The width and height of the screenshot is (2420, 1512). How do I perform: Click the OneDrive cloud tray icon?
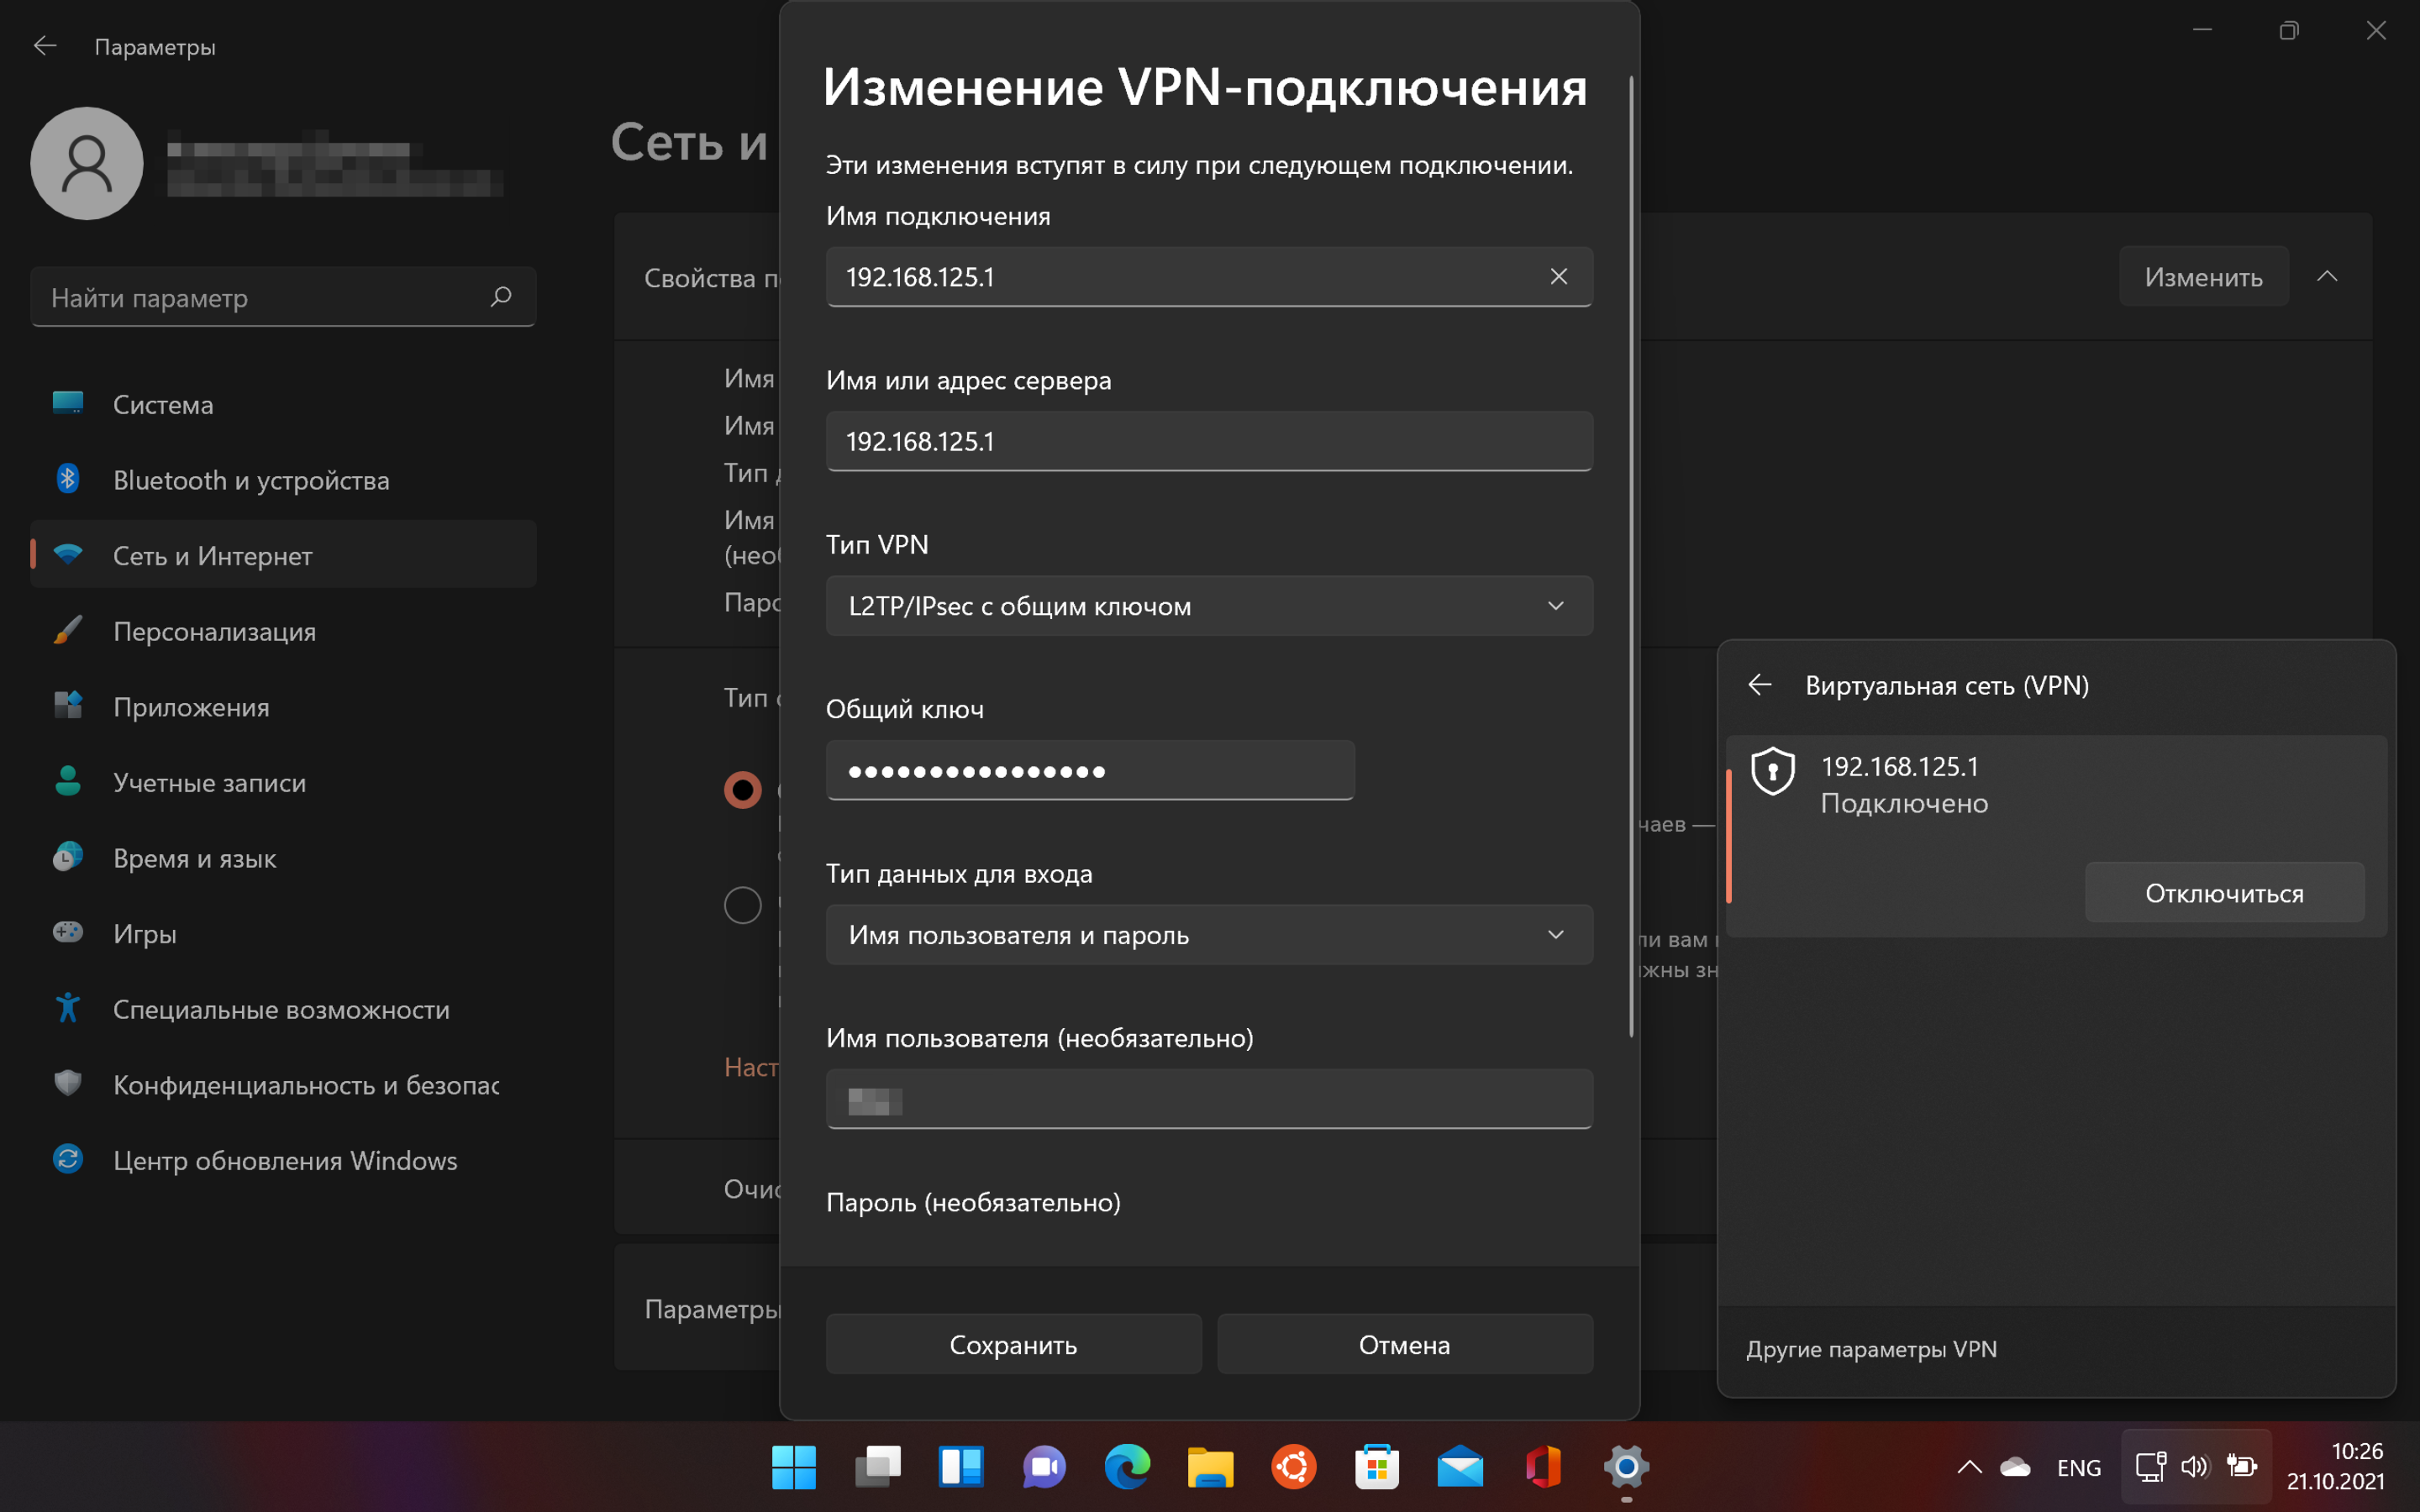[2015, 1467]
